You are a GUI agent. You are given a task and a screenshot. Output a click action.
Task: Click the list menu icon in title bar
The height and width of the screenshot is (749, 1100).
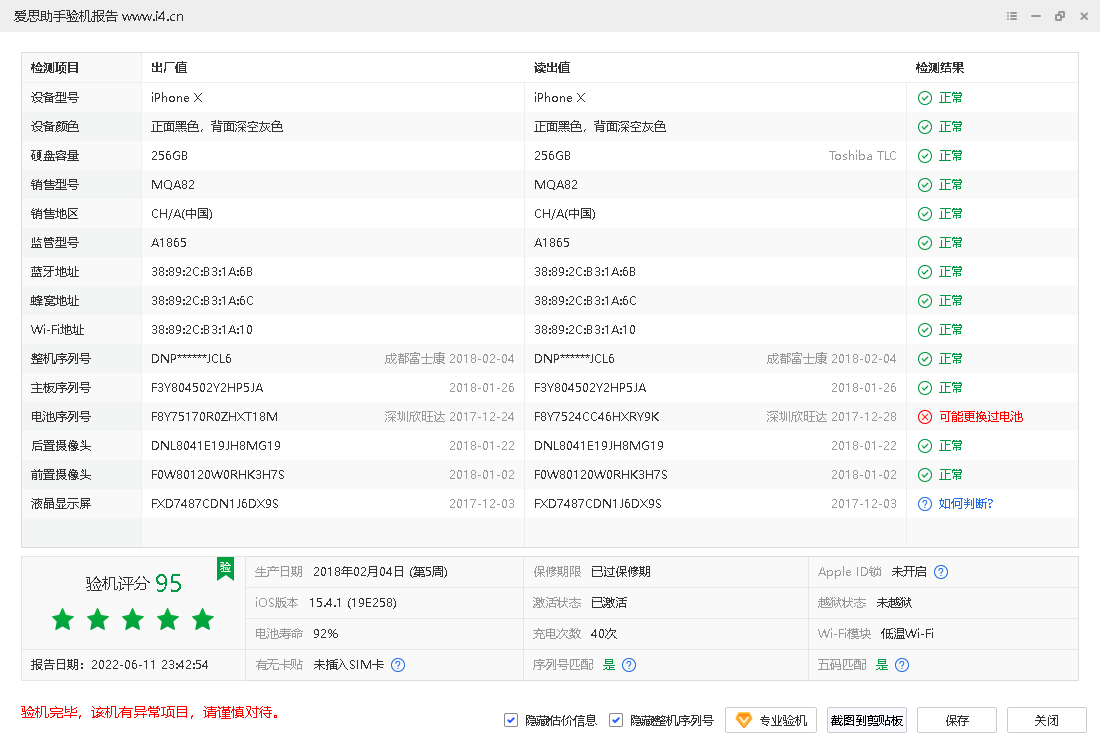point(1012,16)
